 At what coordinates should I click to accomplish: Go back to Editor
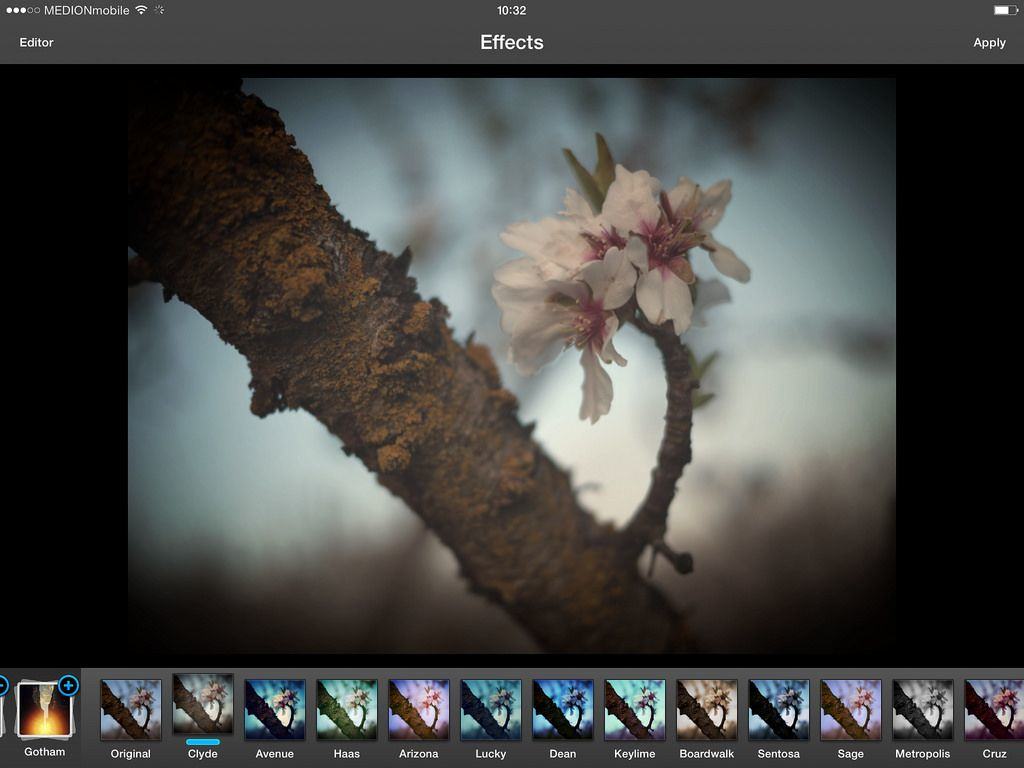tap(36, 43)
